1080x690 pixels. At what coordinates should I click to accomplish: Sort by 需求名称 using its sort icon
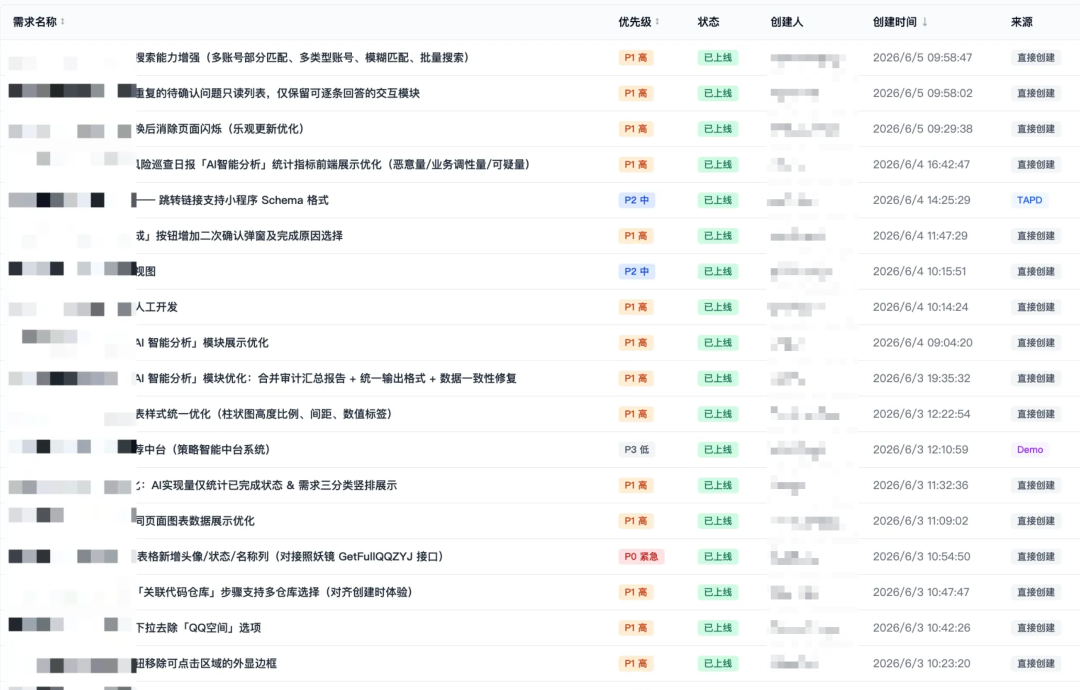tap(63, 22)
